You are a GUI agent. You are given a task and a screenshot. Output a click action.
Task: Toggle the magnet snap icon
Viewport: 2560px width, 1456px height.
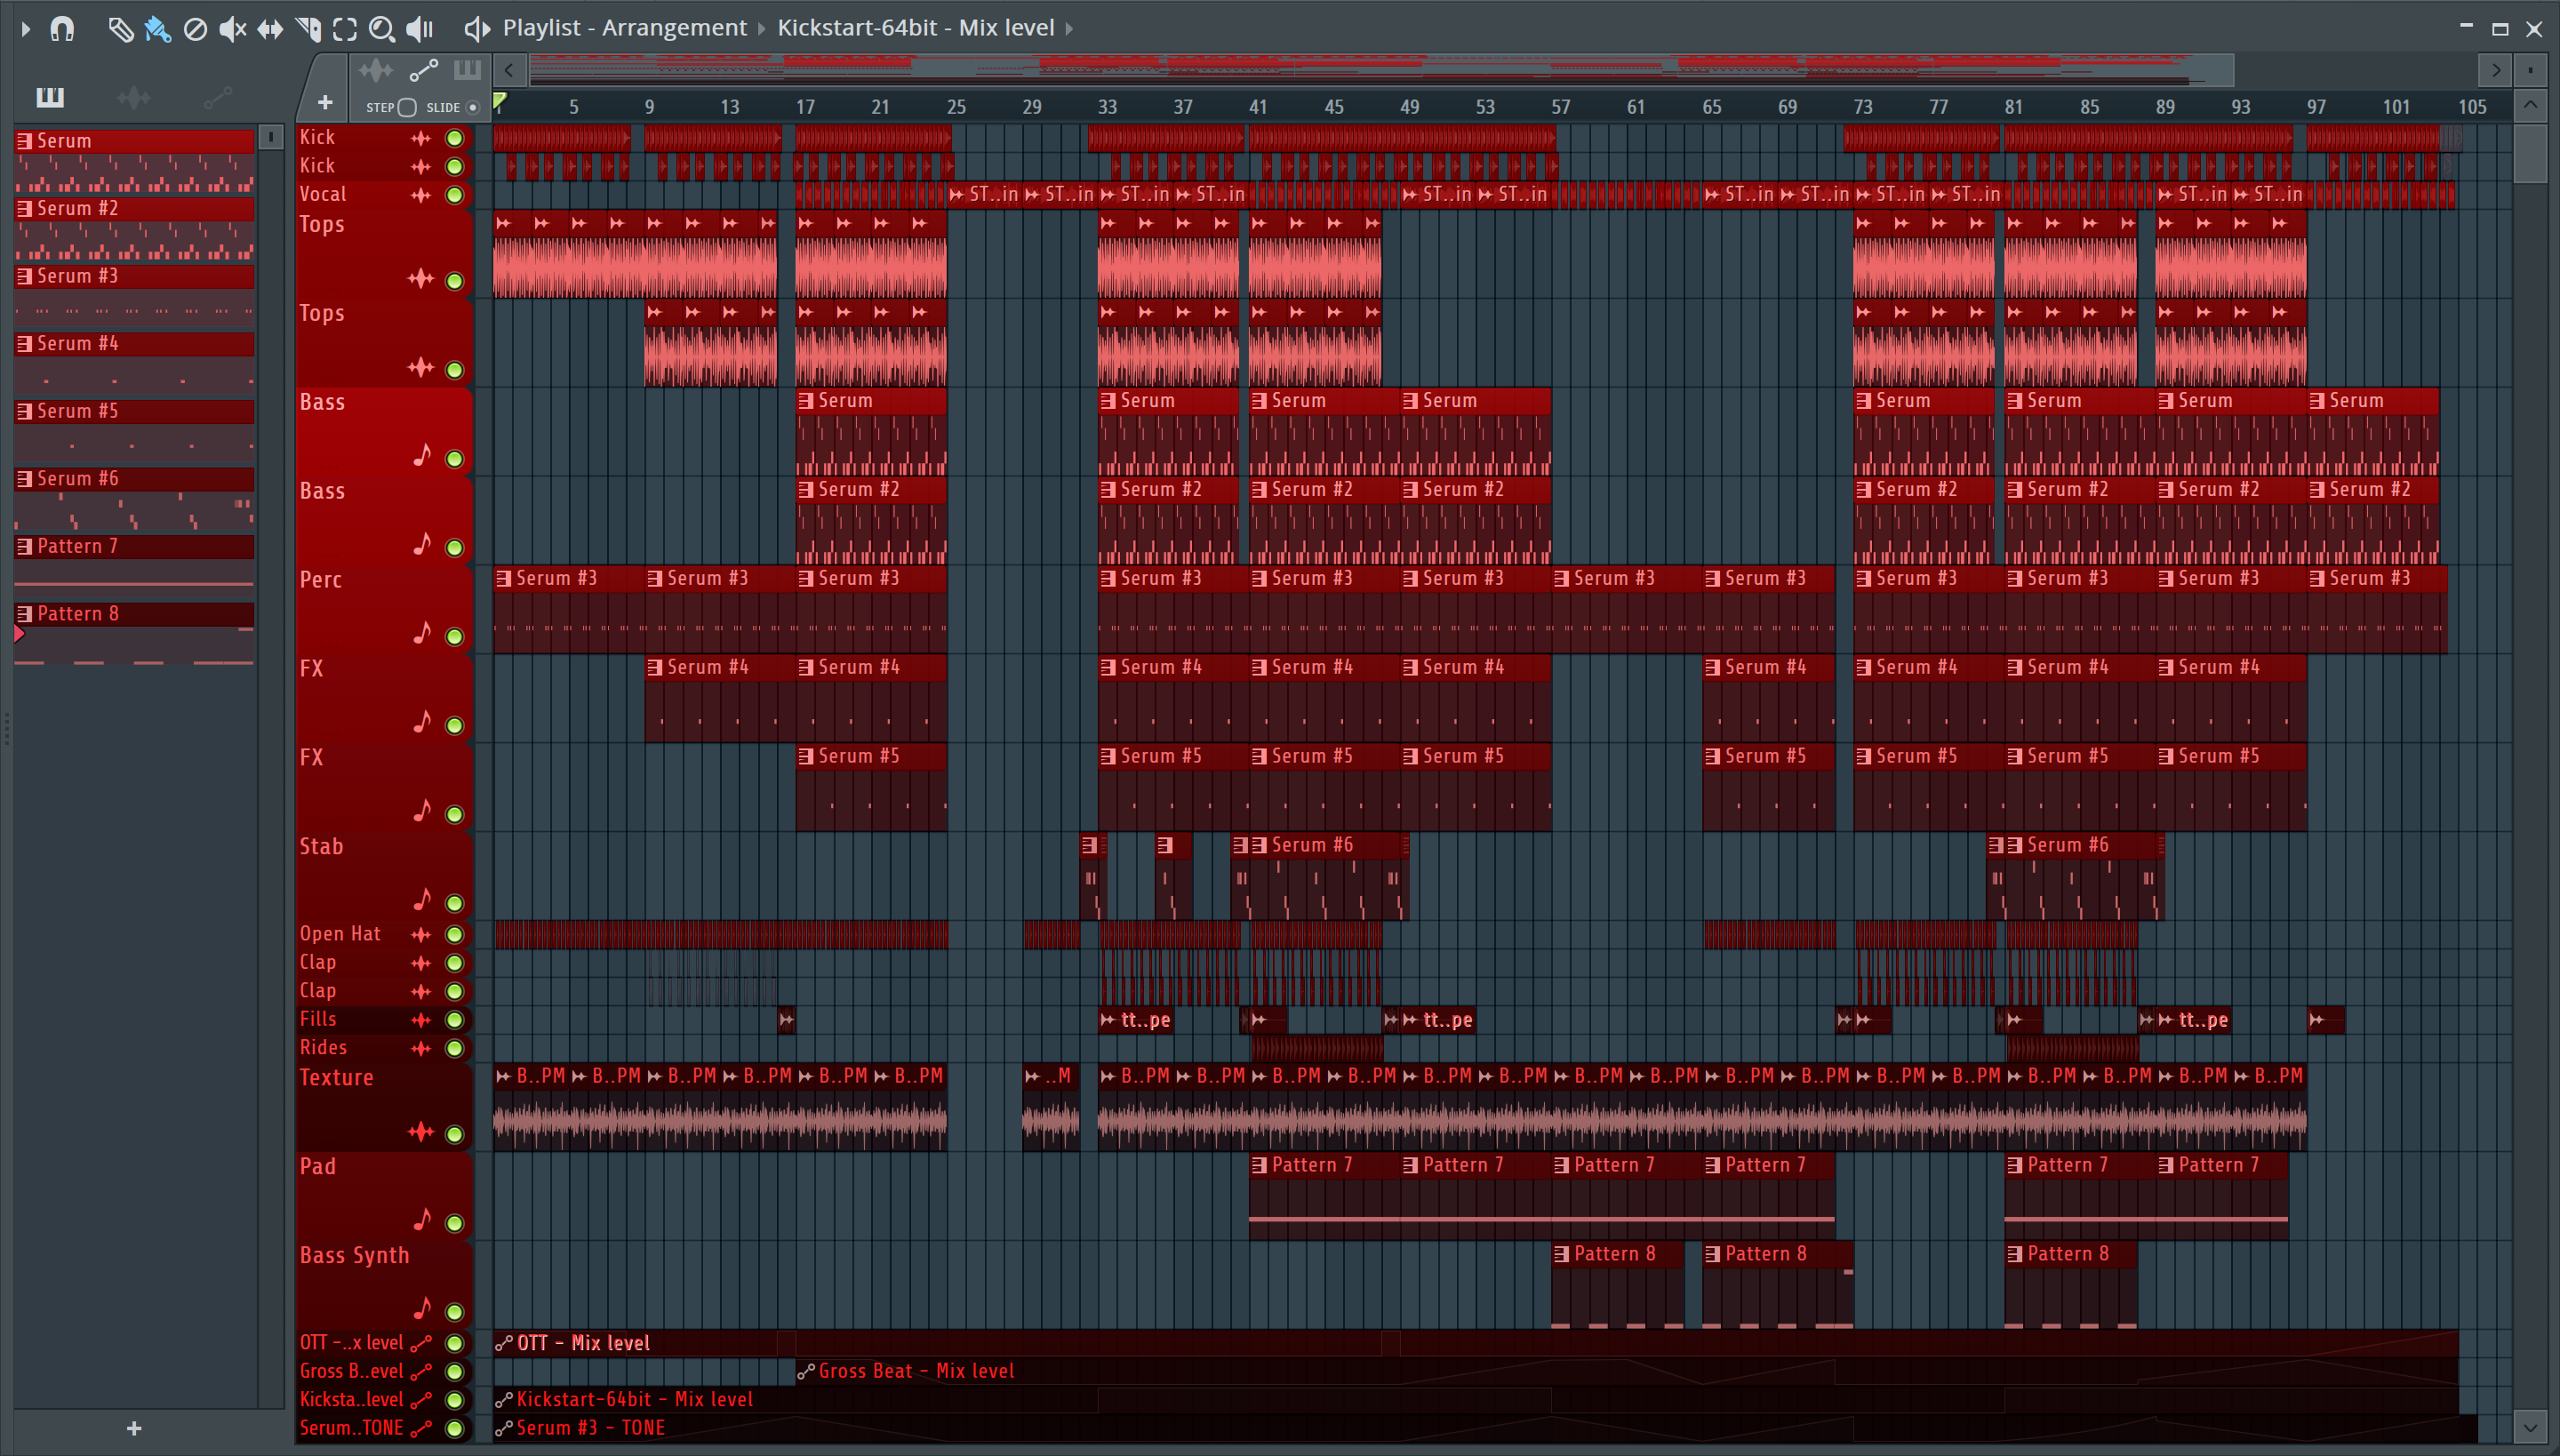point(62,28)
